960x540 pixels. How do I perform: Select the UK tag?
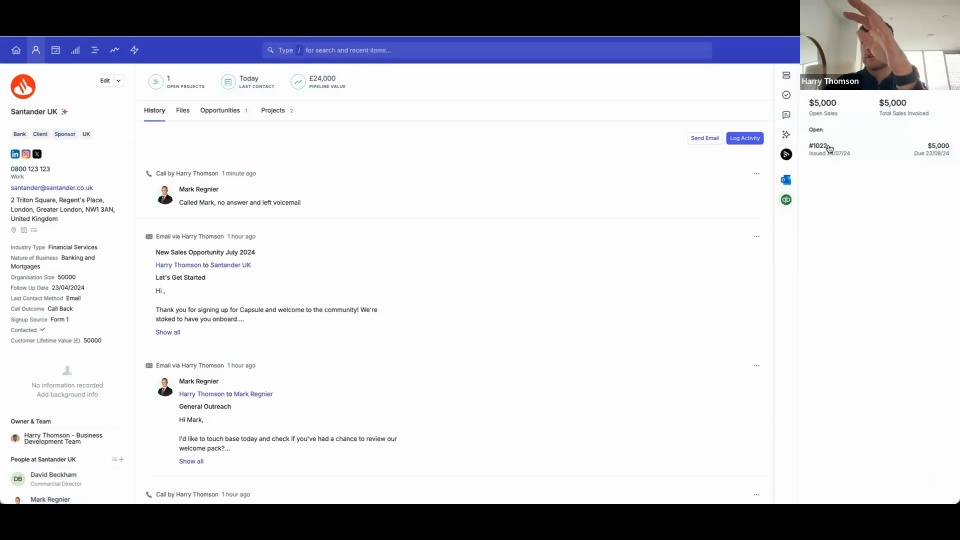click(86, 134)
